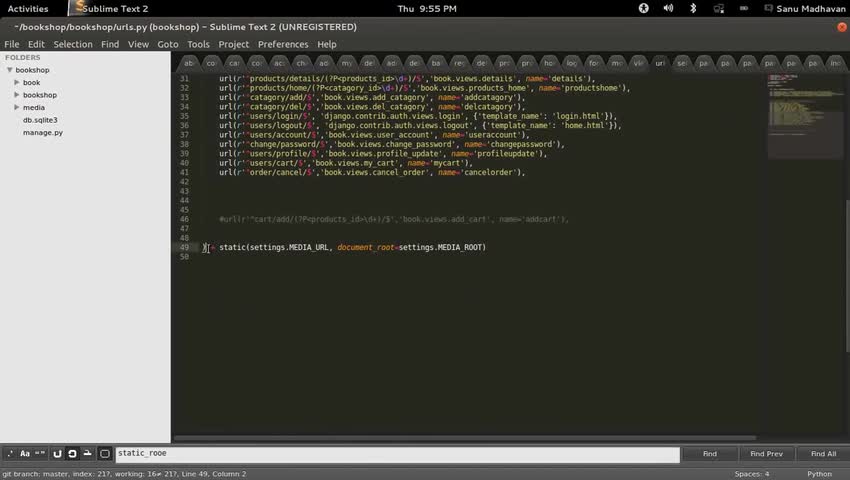Toggle whole word match option
Image resolution: width=850 pixels, height=480 pixels.
41,454
